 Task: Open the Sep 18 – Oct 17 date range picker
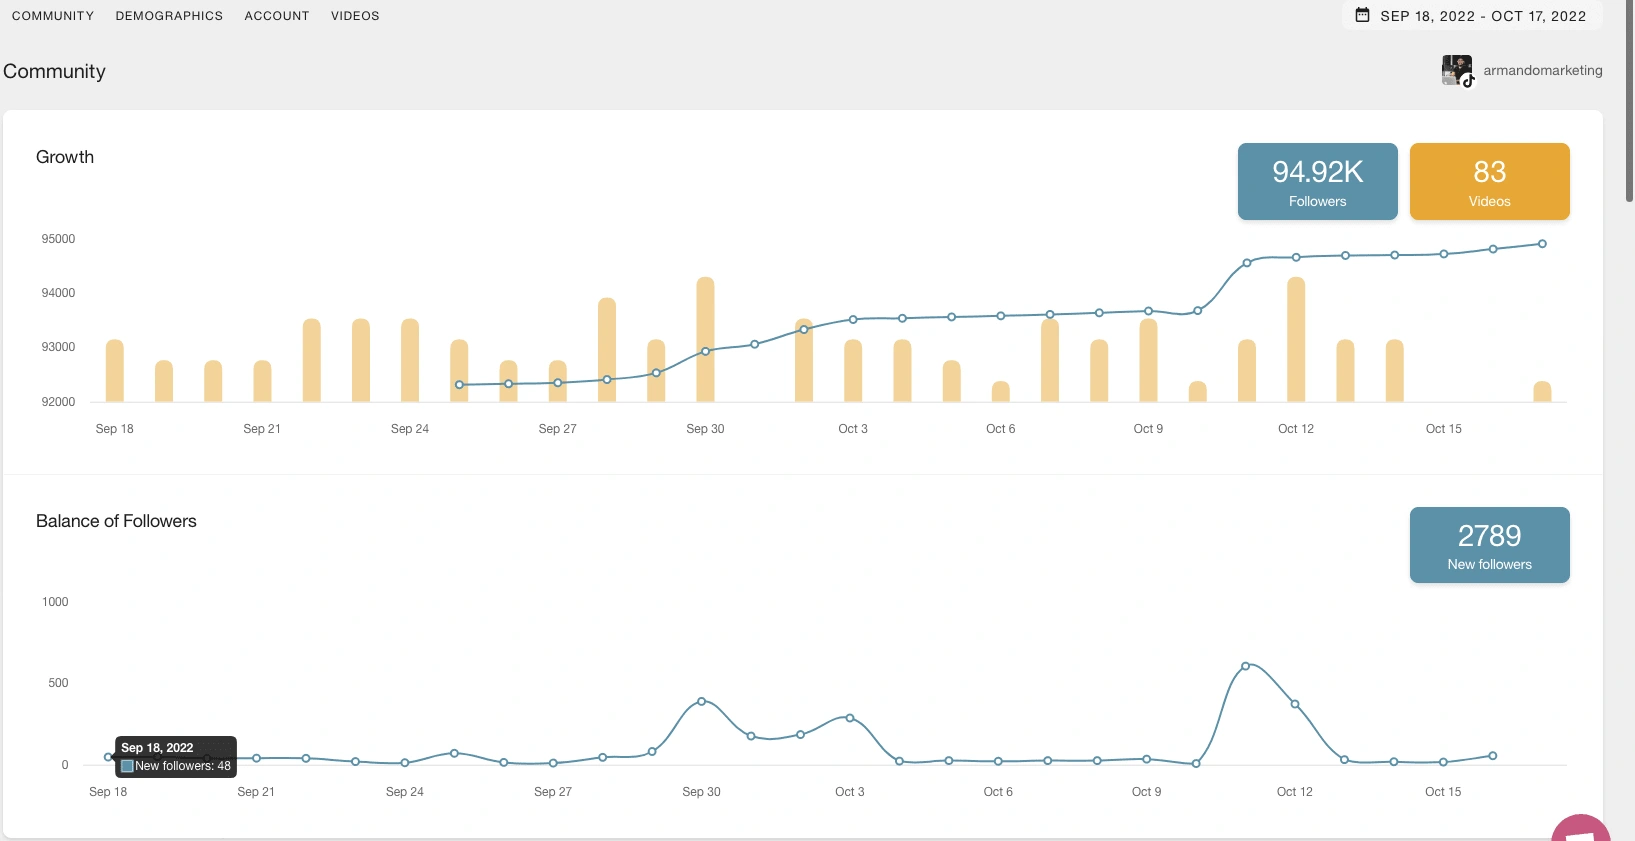tap(1472, 16)
